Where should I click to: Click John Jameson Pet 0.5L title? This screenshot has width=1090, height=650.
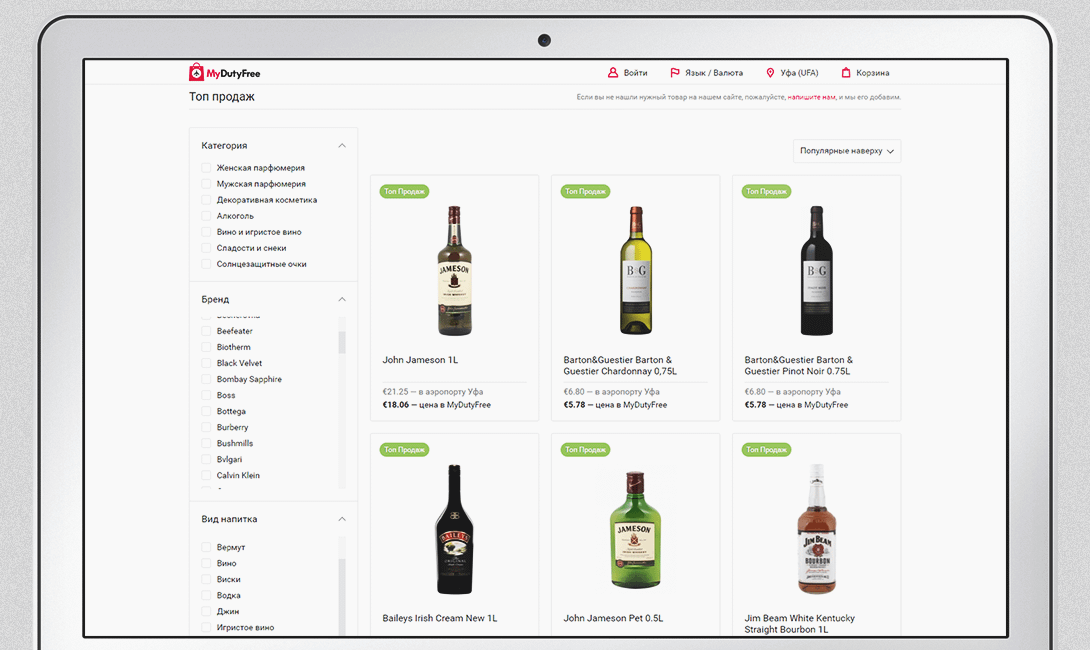coord(613,618)
